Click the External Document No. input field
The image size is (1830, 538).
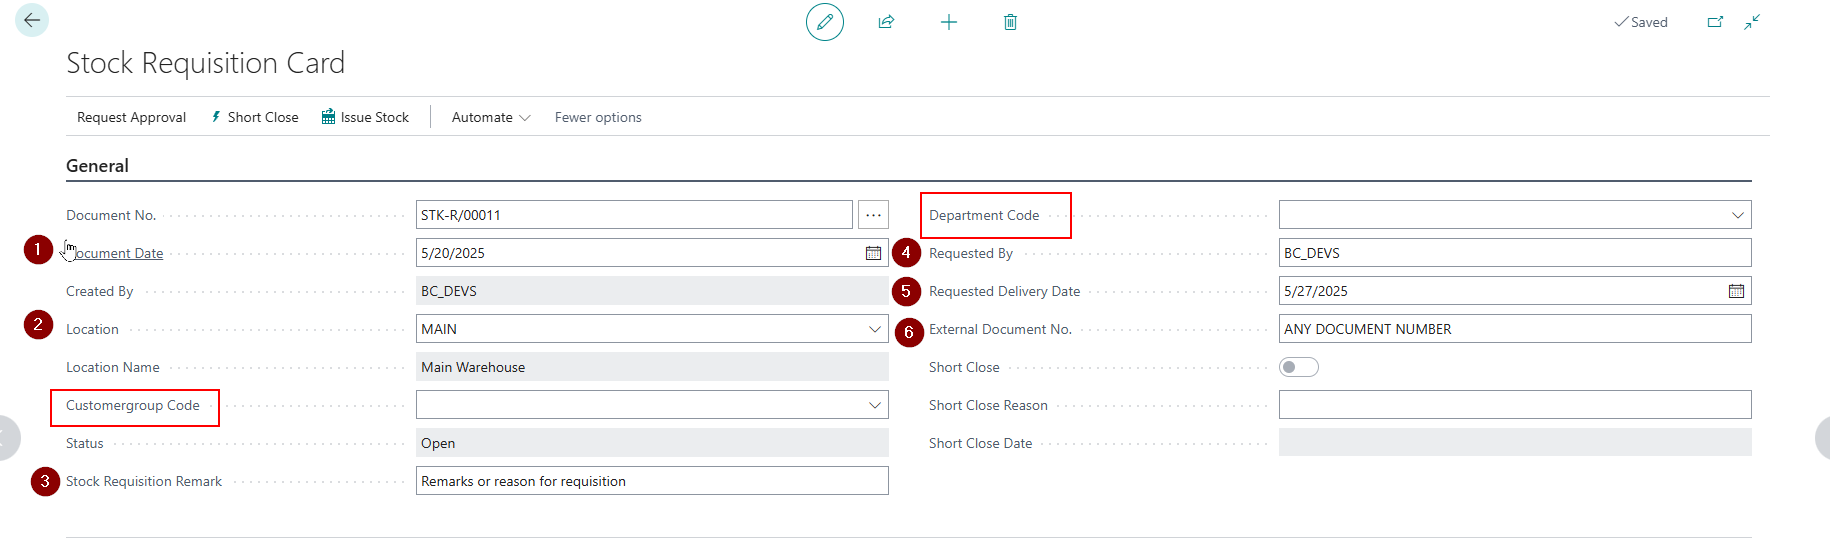tap(1514, 329)
